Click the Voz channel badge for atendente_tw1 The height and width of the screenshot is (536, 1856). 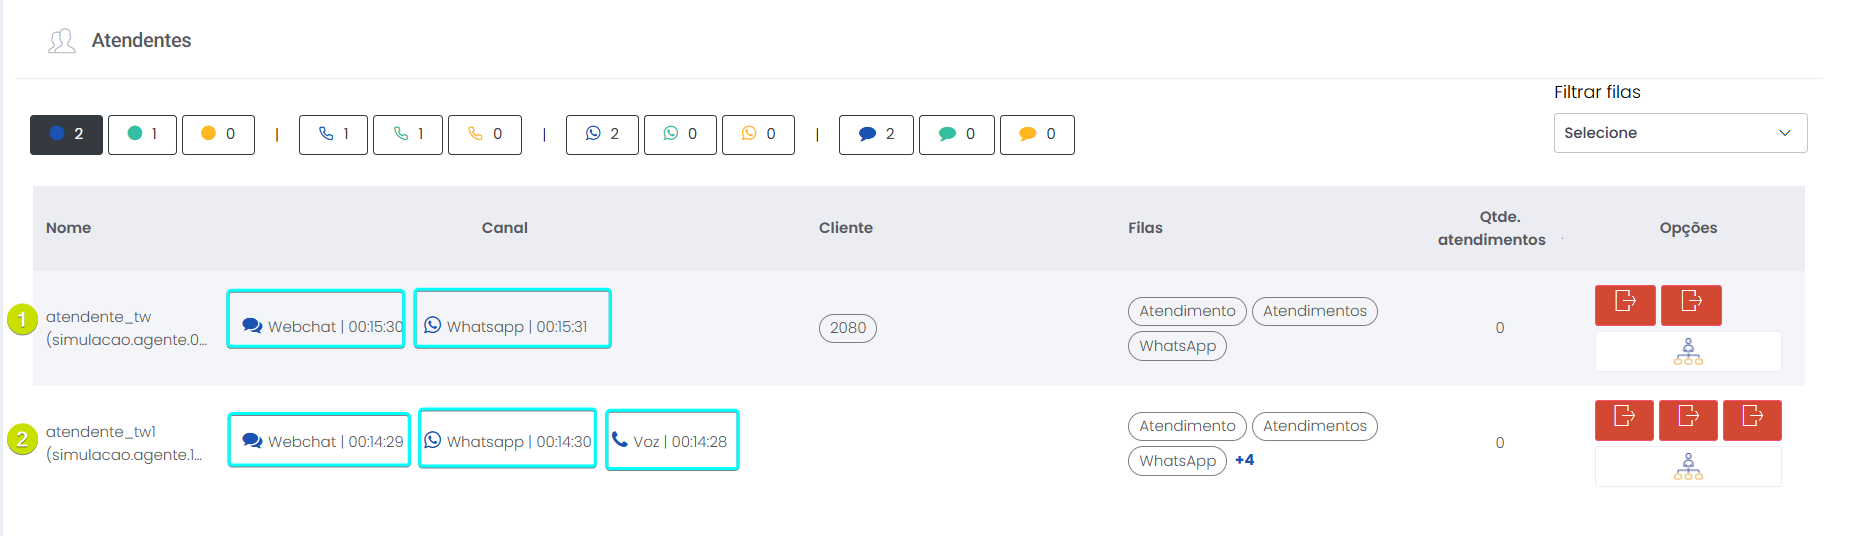point(672,440)
